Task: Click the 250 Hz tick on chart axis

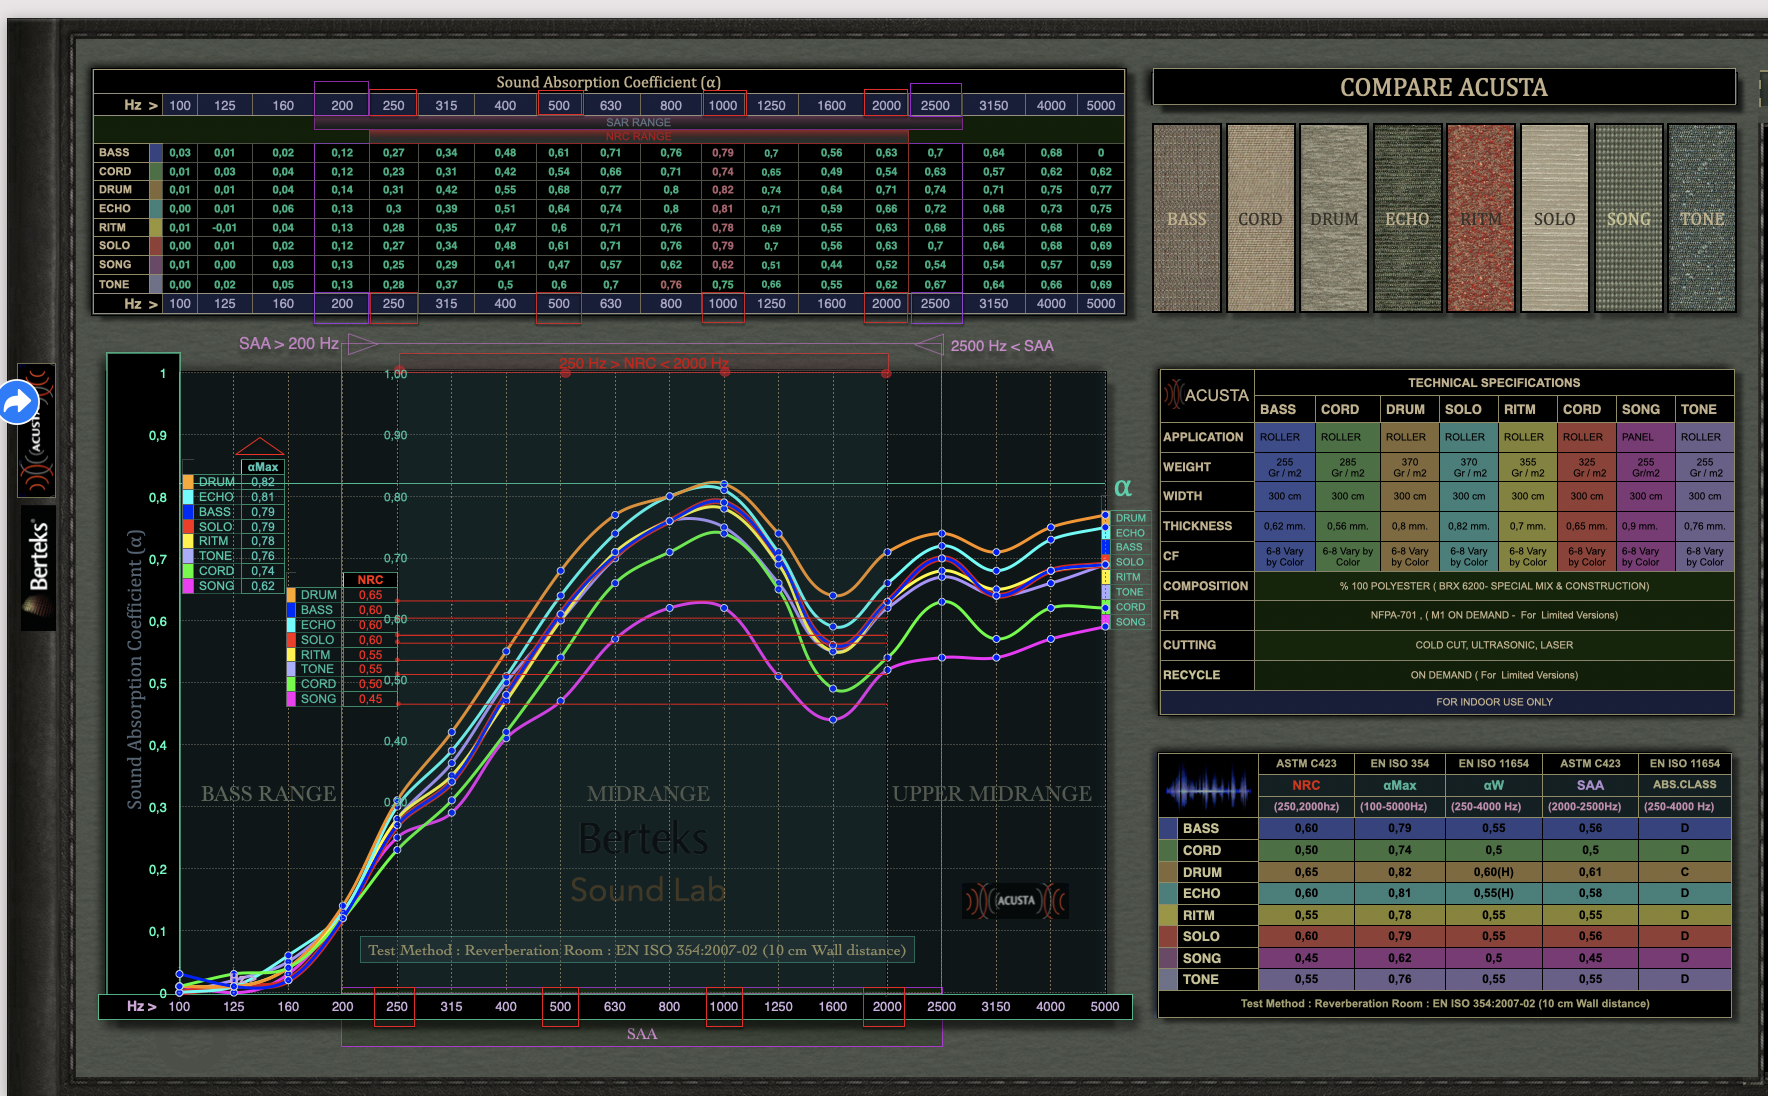Action: pos(397,1007)
